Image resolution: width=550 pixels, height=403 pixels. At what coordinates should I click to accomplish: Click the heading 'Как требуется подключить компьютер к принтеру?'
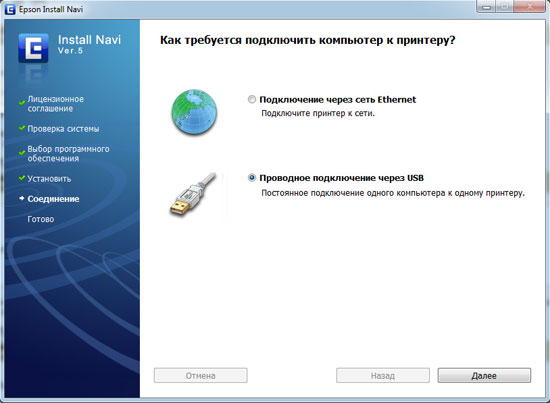pyautogui.click(x=308, y=40)
